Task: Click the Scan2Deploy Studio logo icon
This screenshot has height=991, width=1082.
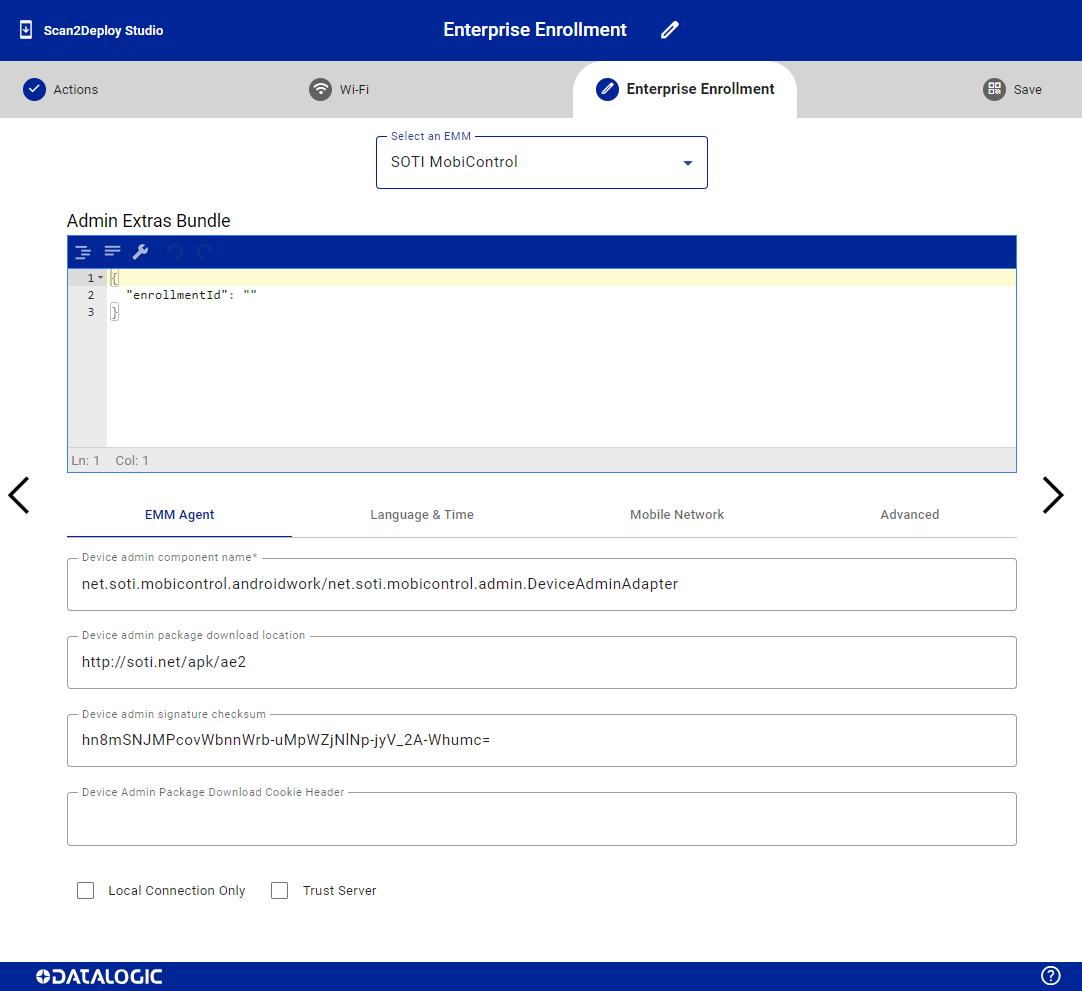Action: (x=26, y=30)
